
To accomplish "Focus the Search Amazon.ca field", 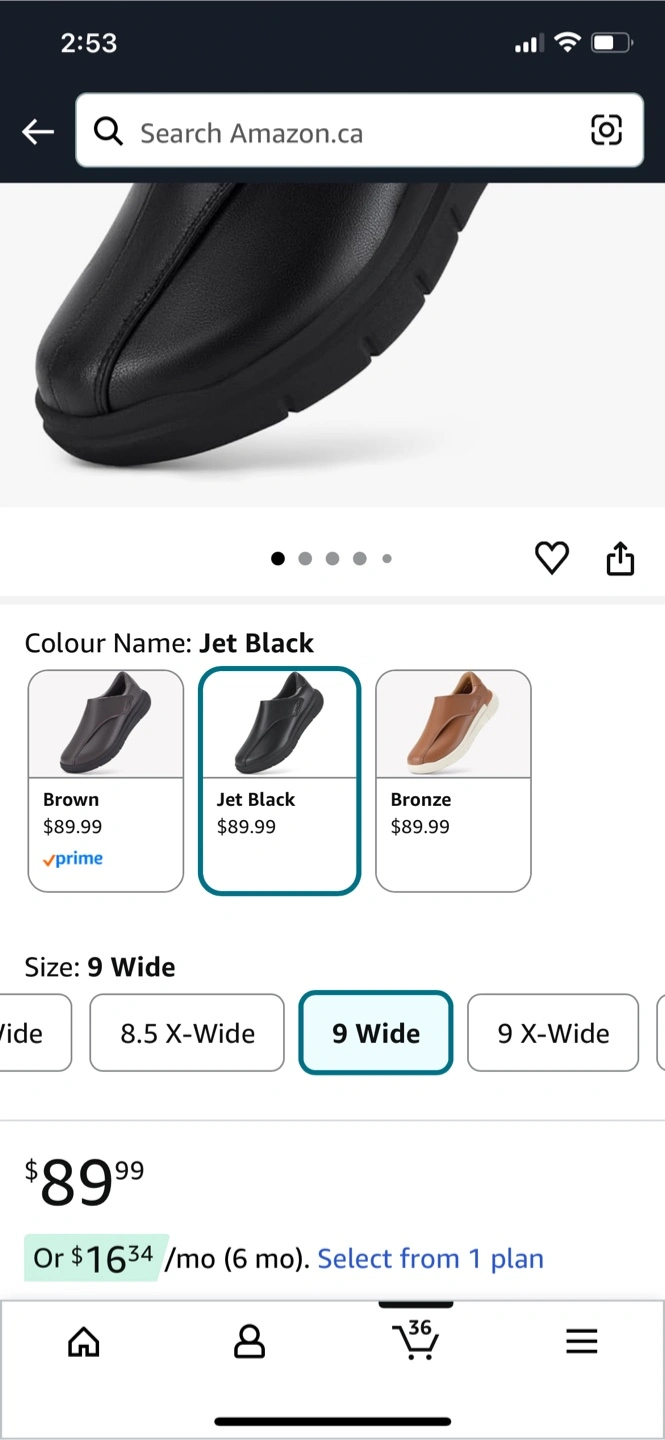I will coord(359,130).
